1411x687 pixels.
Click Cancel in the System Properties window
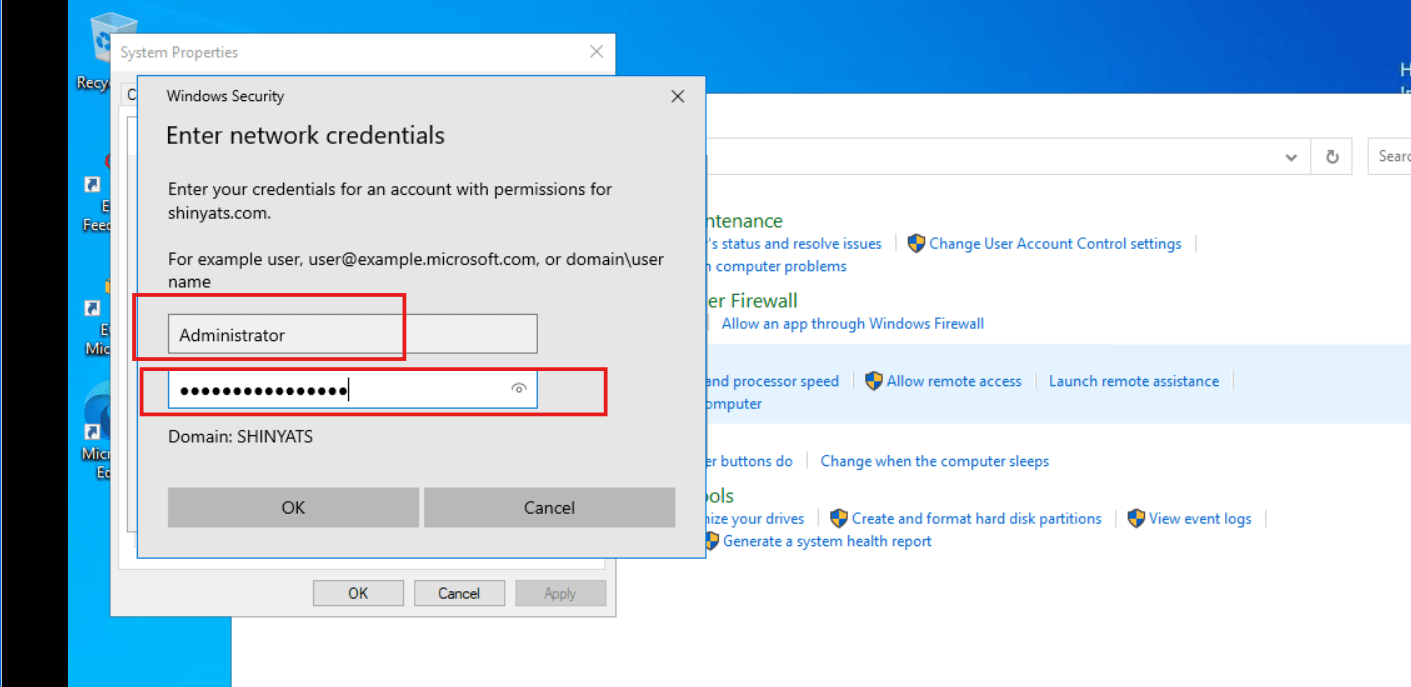point(459,593)
